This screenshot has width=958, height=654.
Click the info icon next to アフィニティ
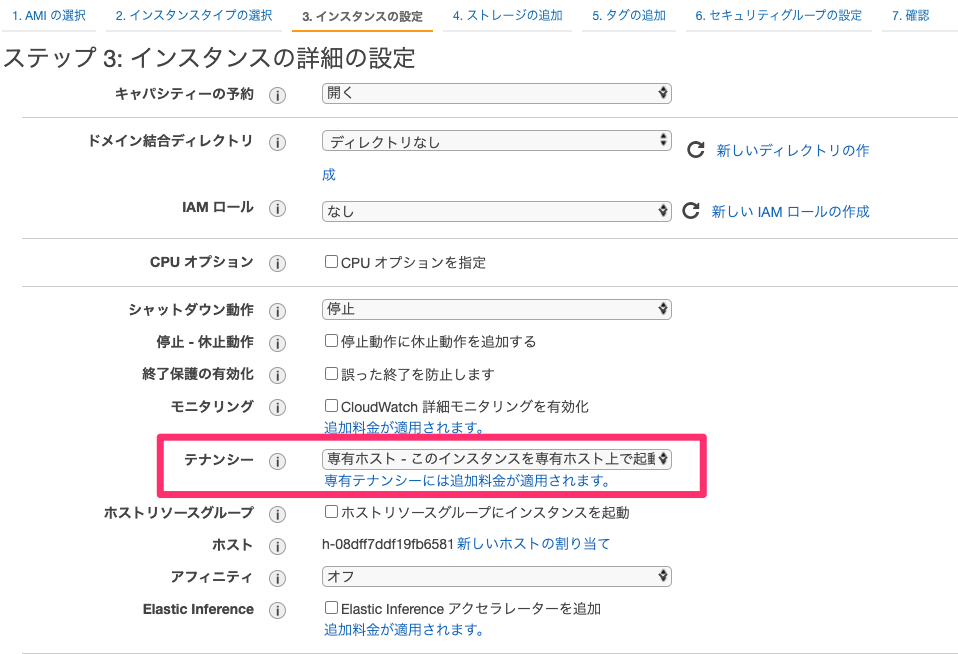click(x=277, y=576)
